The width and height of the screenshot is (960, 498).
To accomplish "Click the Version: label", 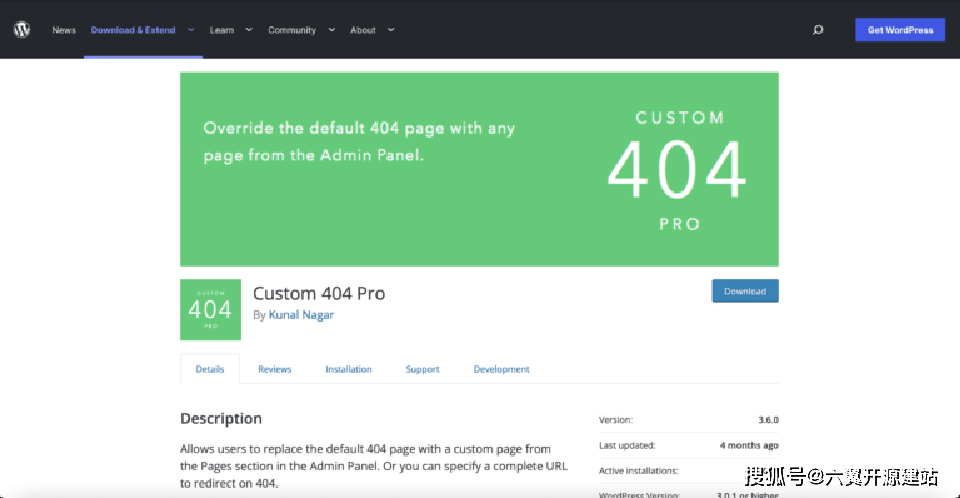I will (616, 420).
